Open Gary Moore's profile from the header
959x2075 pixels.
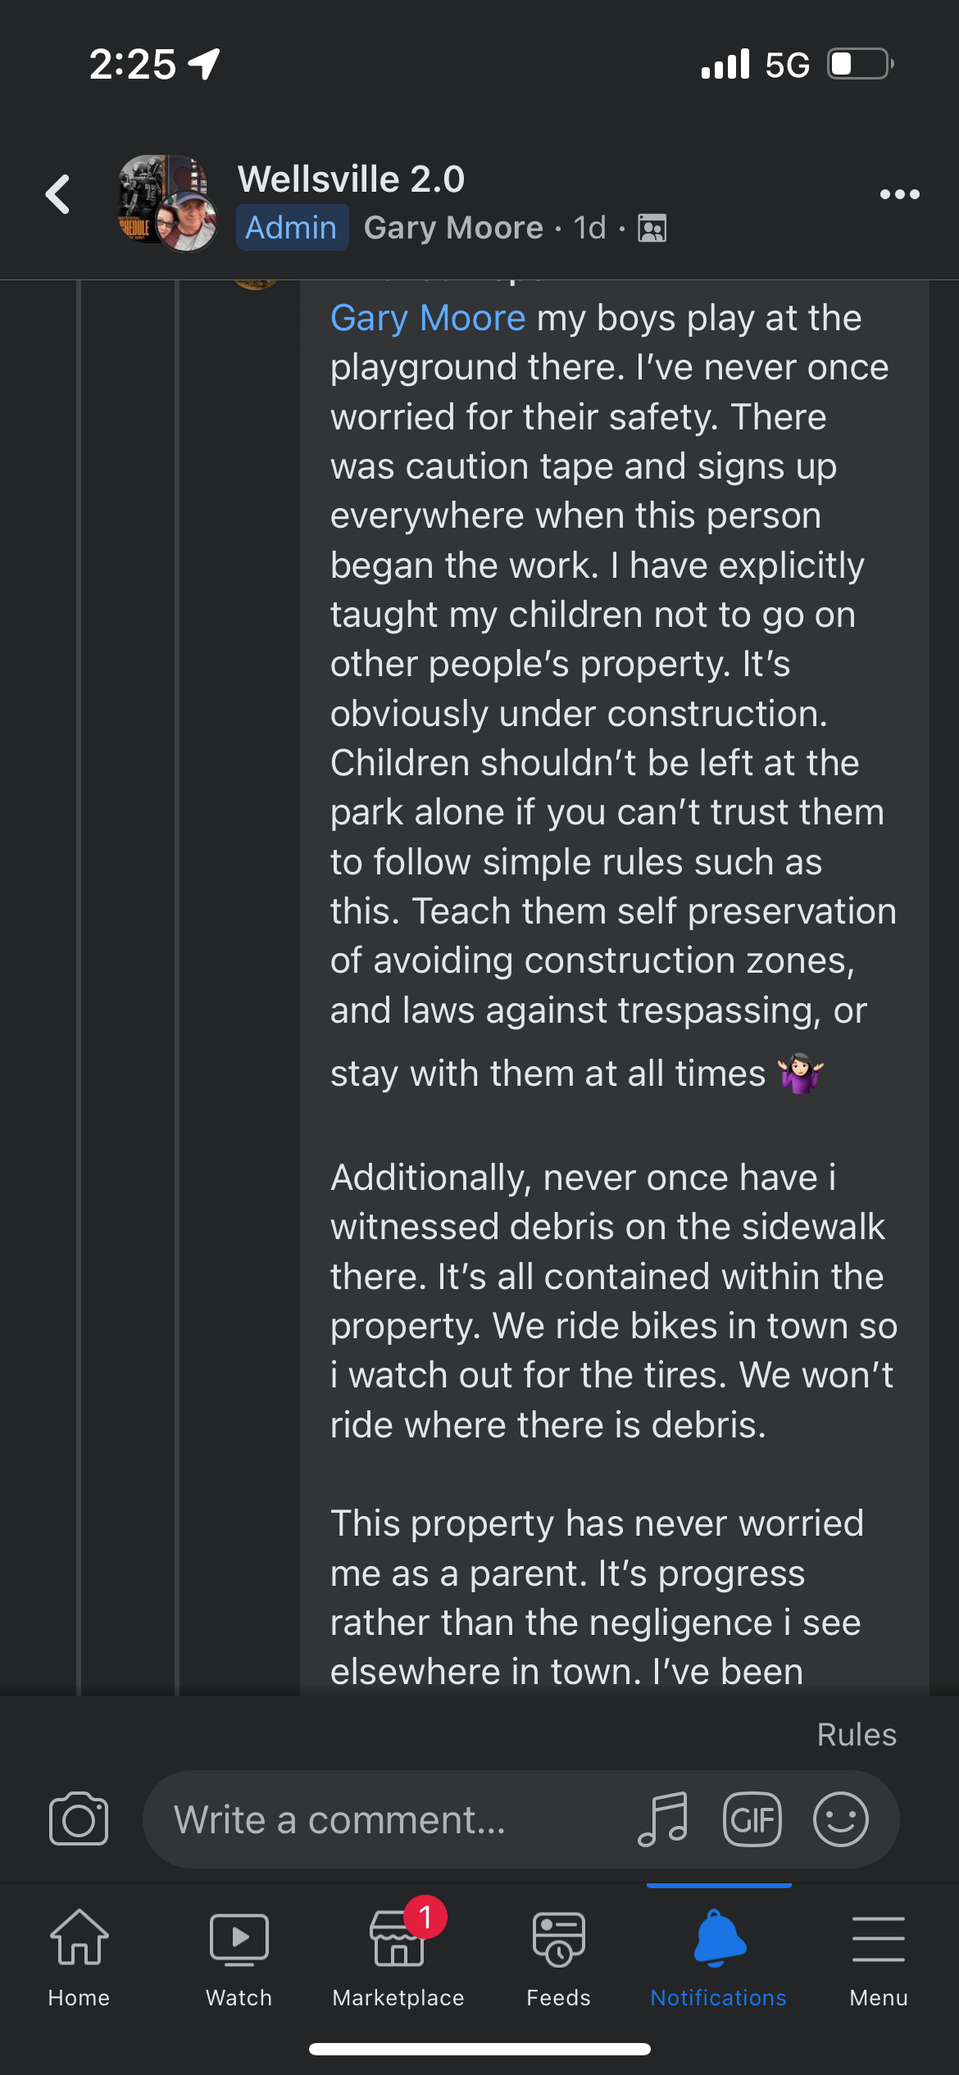pyautogui.click(x=453, y=228)
